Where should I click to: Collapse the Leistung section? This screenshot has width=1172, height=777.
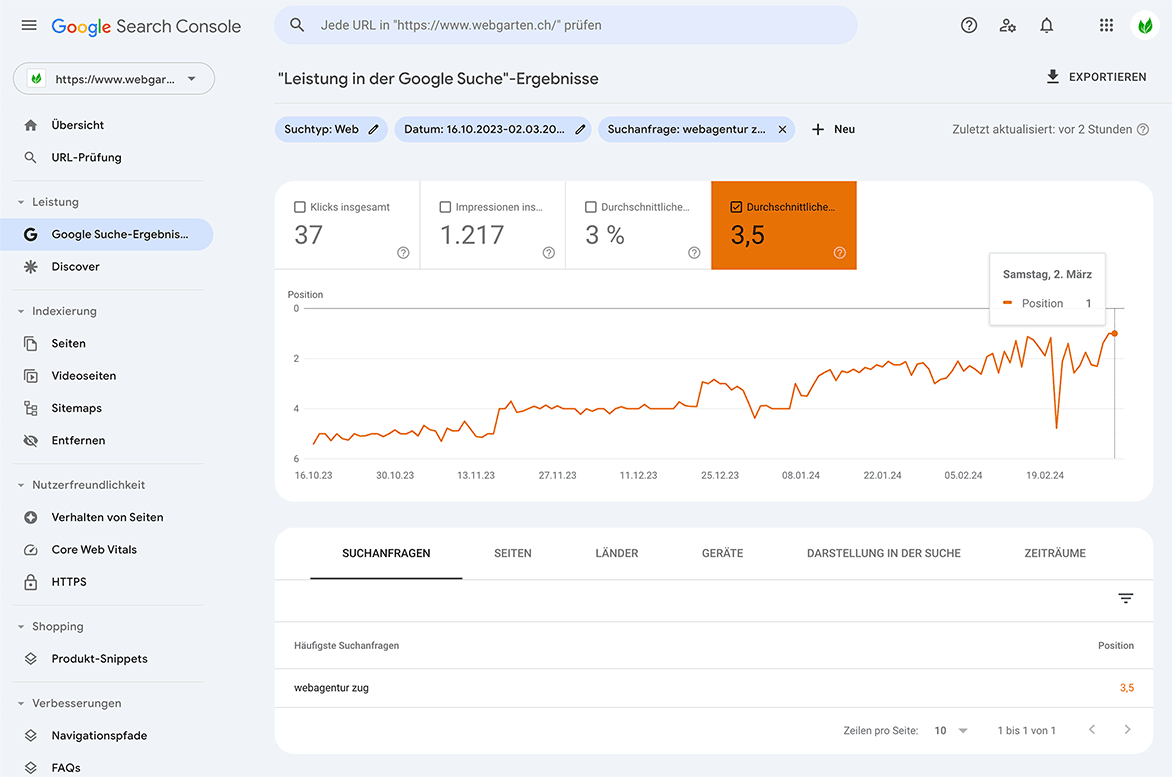21,202
